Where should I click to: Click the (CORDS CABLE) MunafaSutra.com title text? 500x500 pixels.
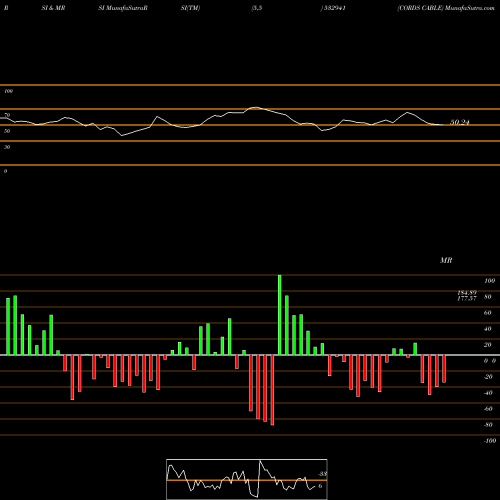446,8
